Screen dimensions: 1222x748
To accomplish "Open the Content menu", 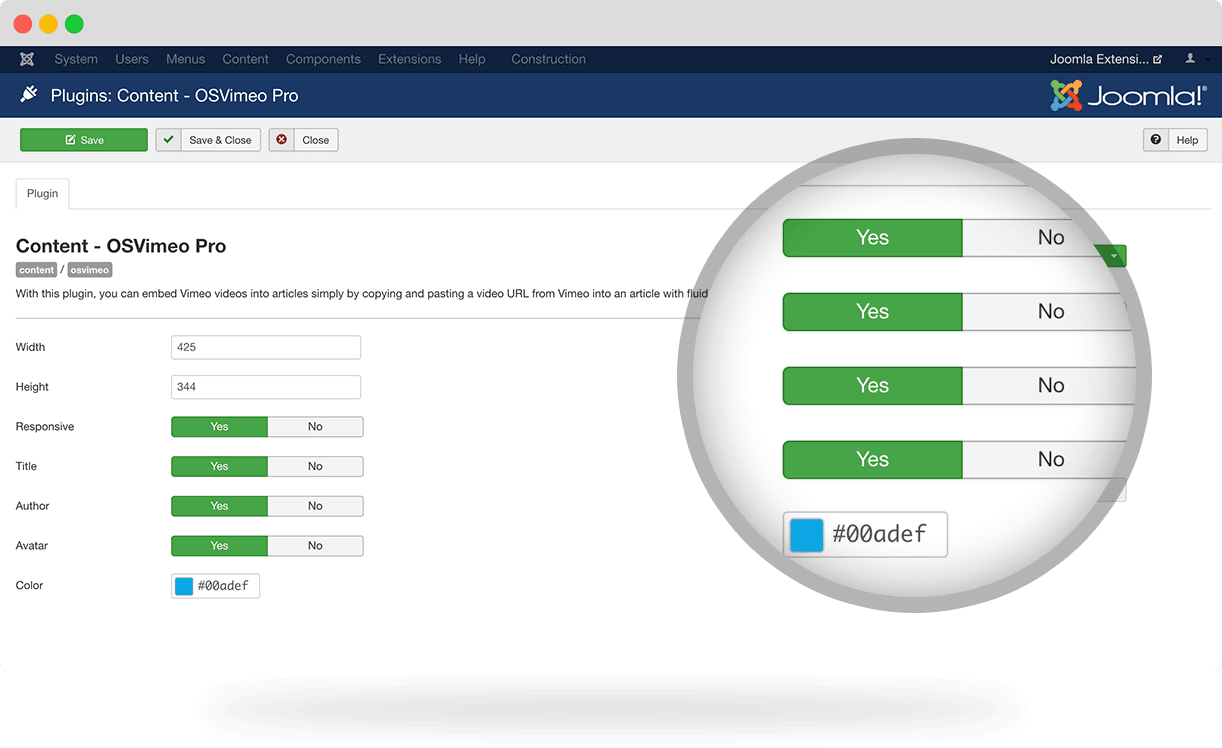I will click(x=246, y=59).
